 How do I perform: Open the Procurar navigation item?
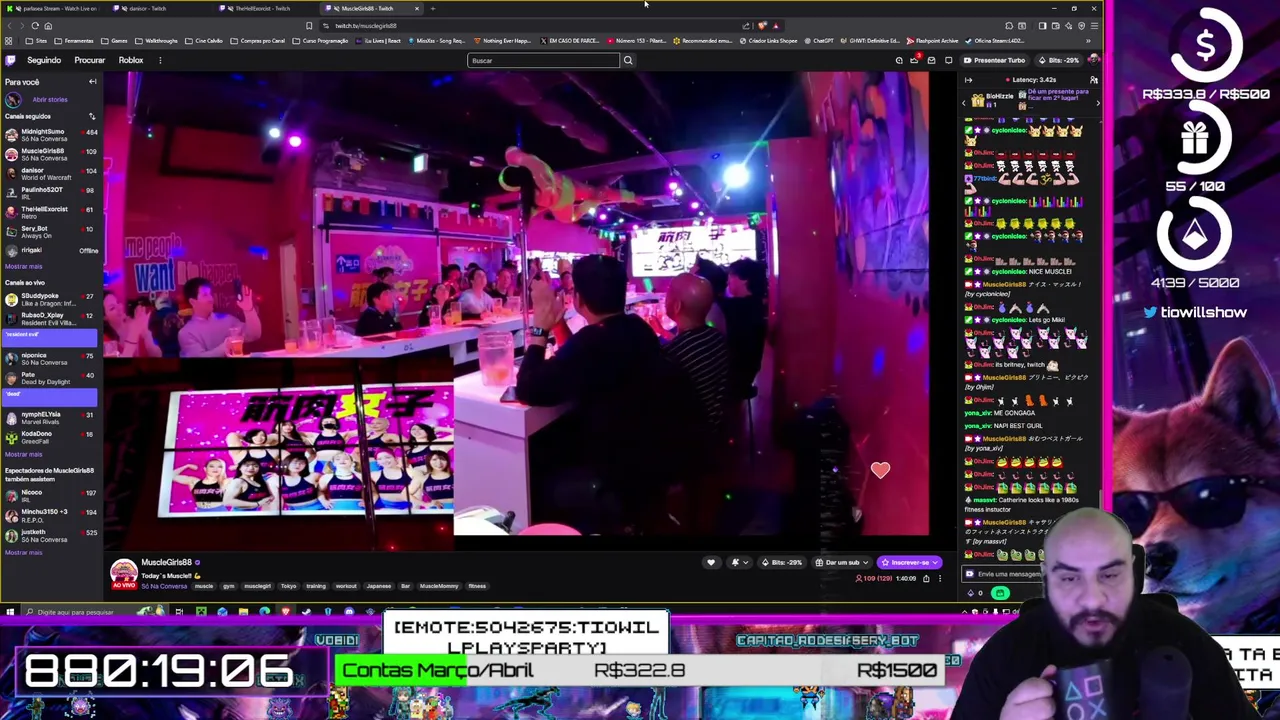(x=89, y=60)
